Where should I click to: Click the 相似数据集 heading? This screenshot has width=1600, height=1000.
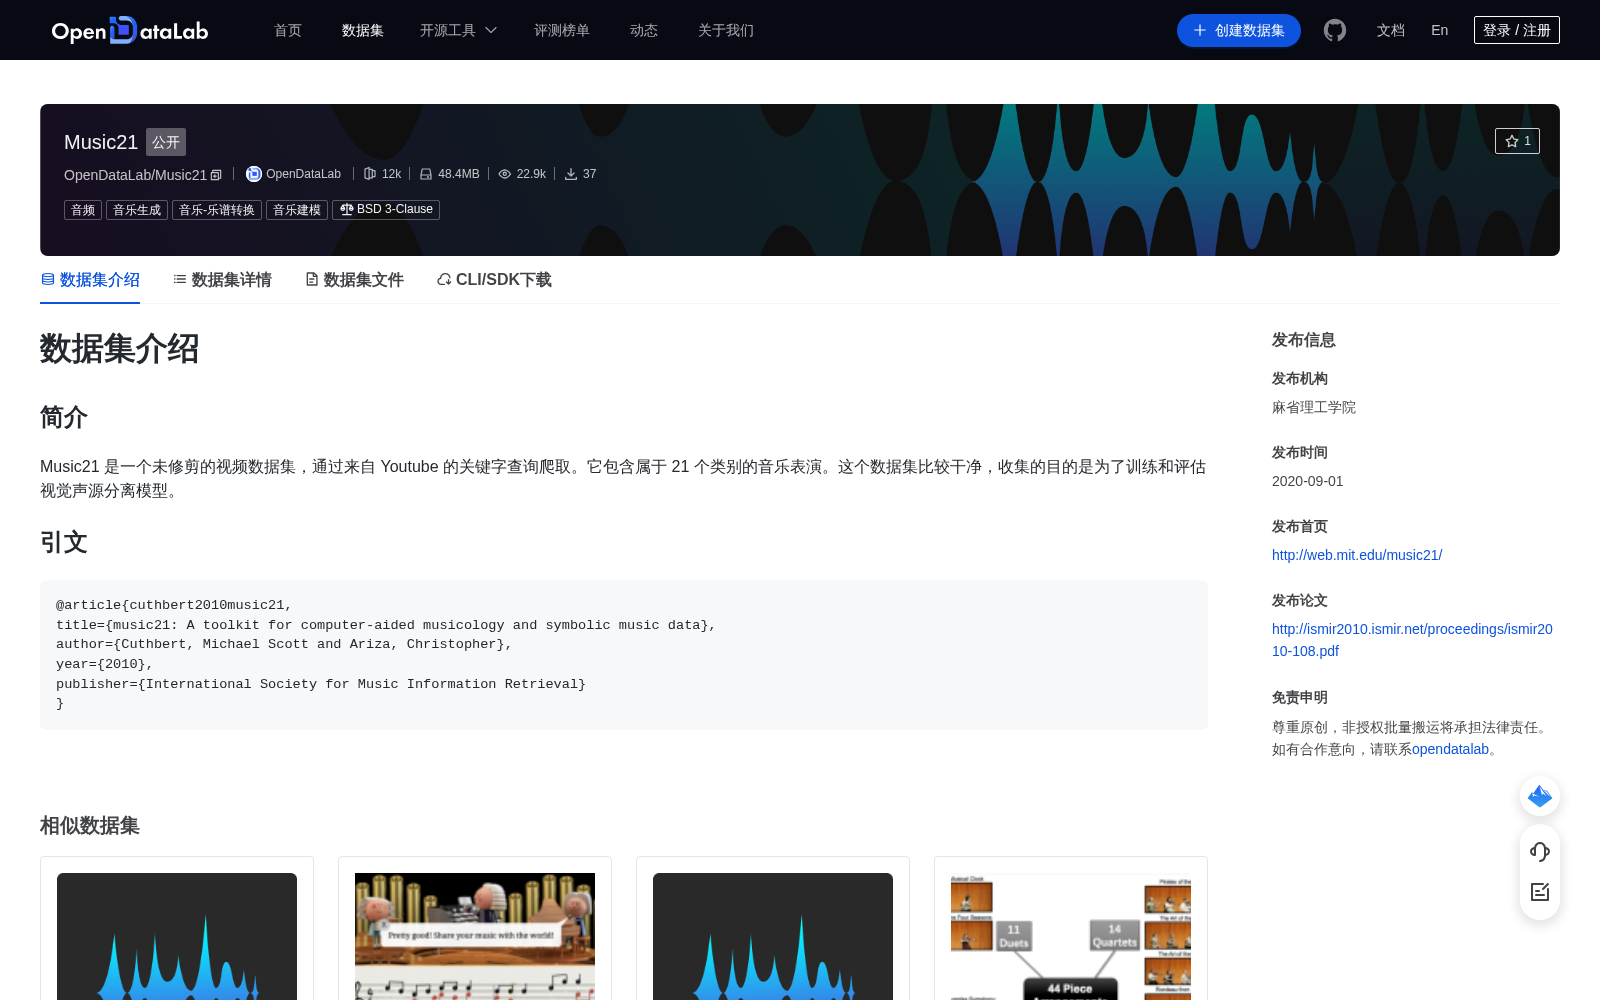click(90, 826)
